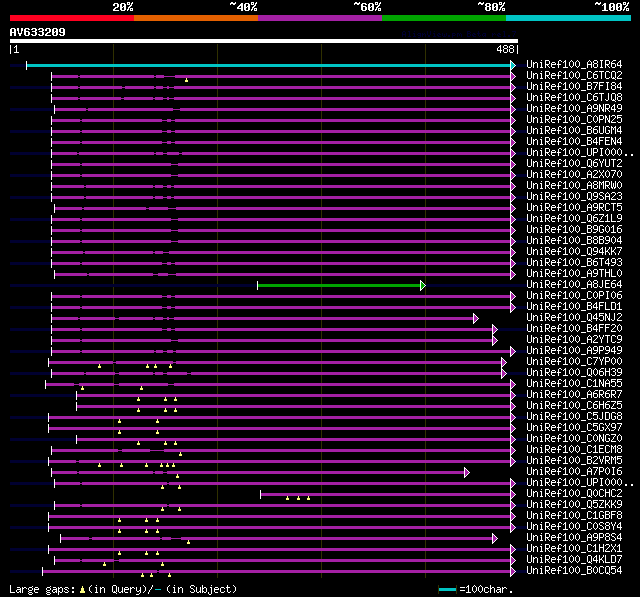Viewport: 640px width, 597px height.
Task: Select the UniRef100_B9G016 label
Action: coord(574,230)
